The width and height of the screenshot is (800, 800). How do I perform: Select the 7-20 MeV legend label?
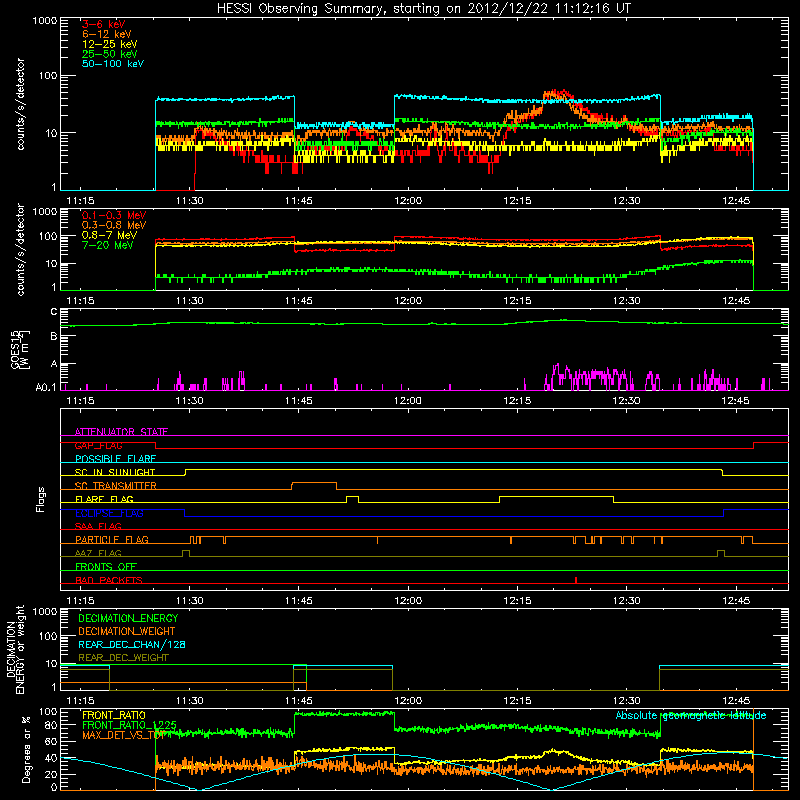click(108, 245)
